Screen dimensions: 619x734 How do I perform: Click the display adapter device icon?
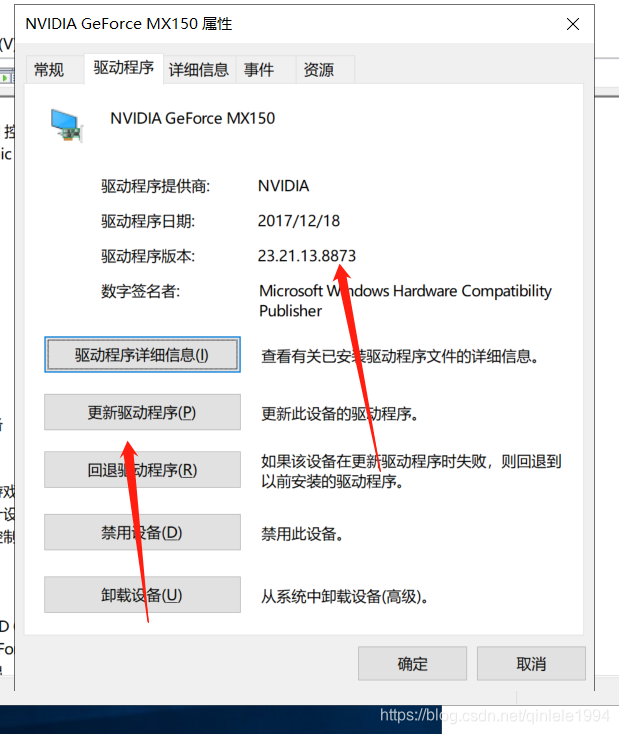(x=67, y=125)
